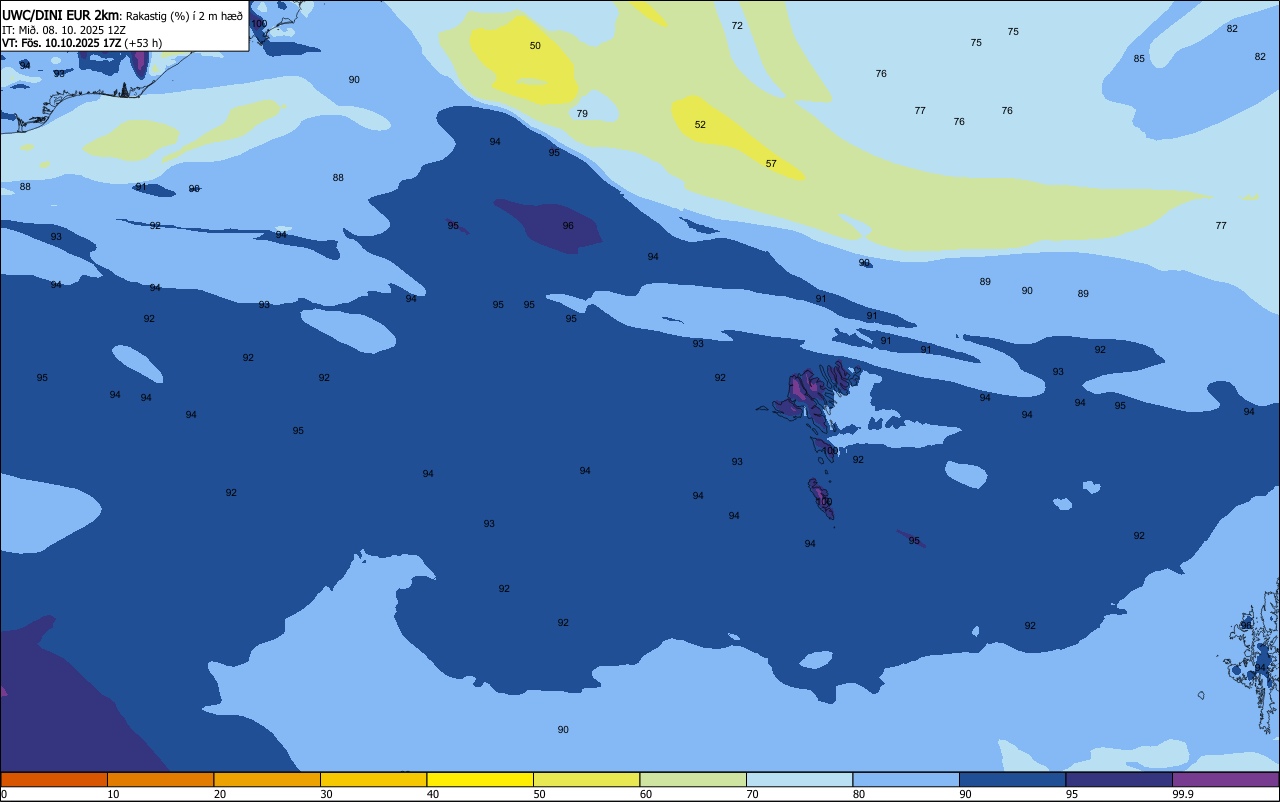Select the humidity value 52 on map
The image size is (1280, 802).
point(700,125)
